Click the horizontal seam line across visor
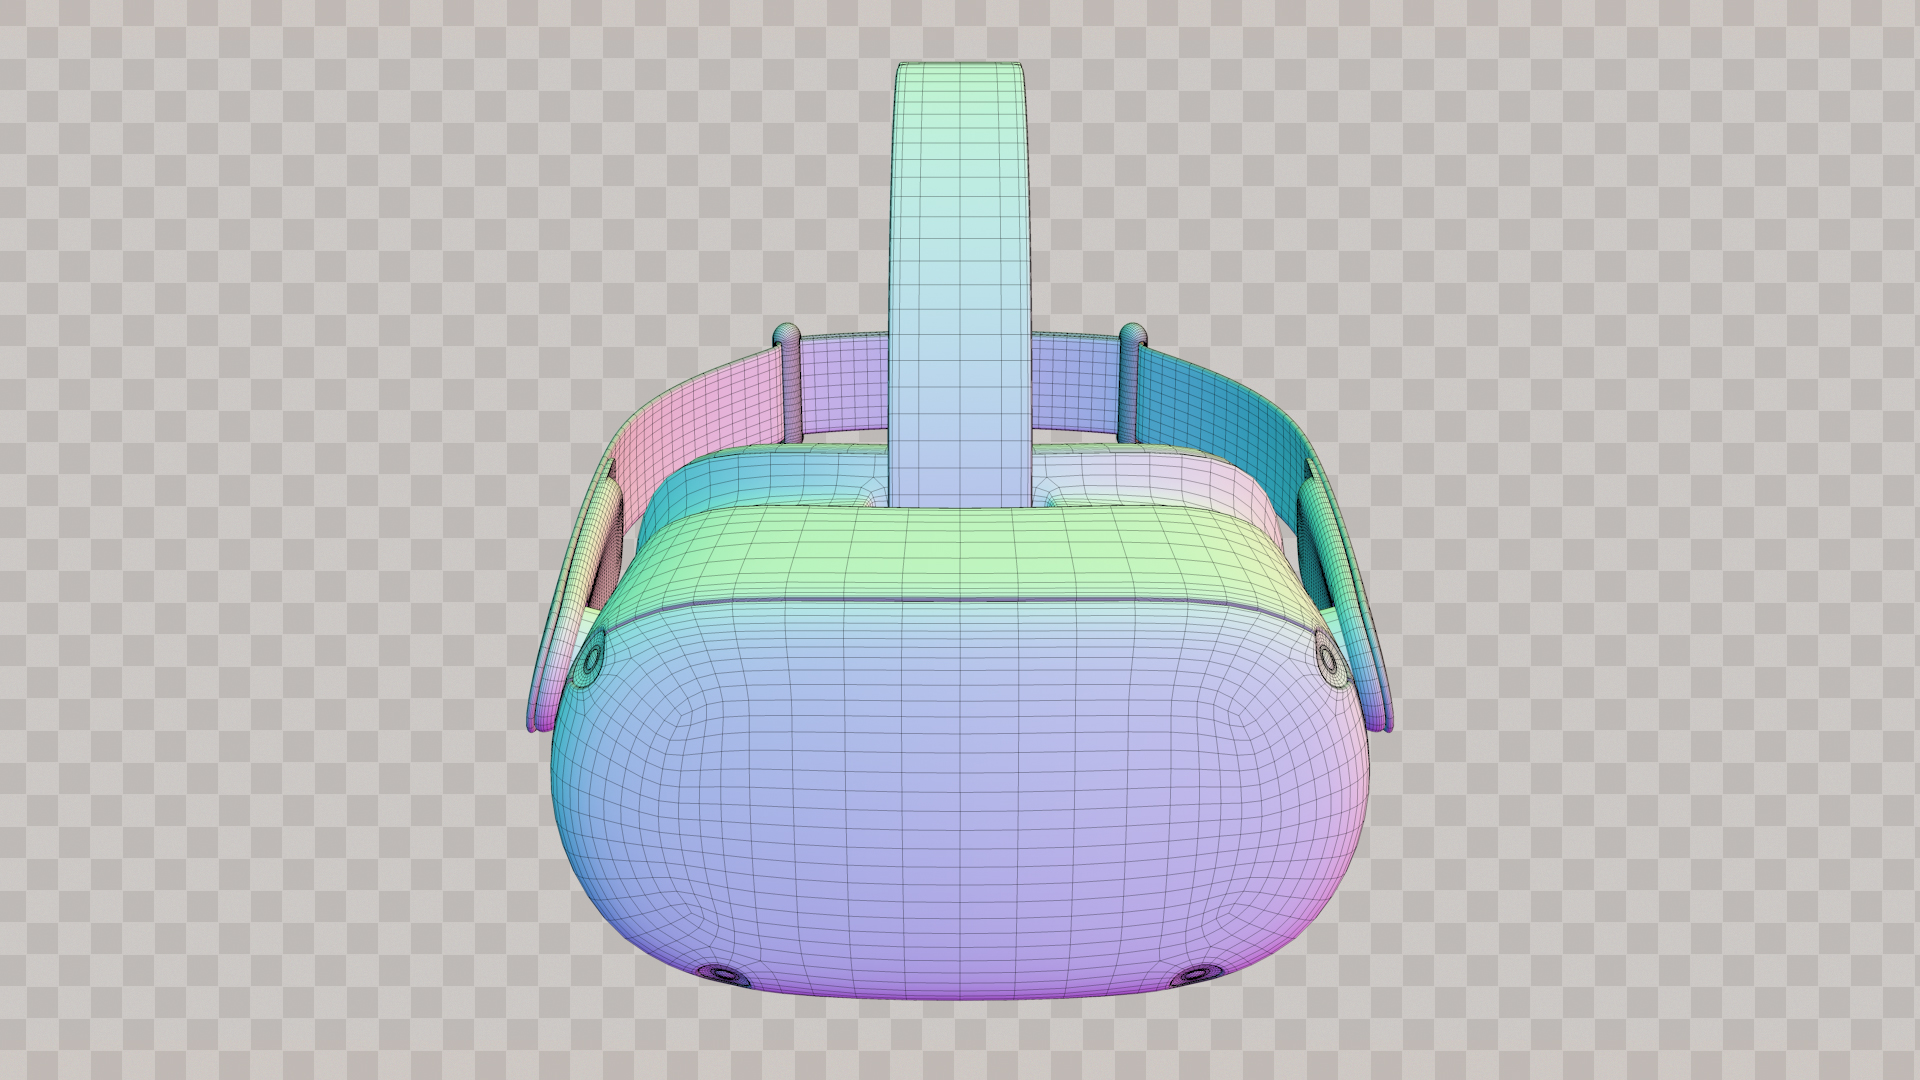This screenshot has width=1920, height=1080. coord(960,601)
